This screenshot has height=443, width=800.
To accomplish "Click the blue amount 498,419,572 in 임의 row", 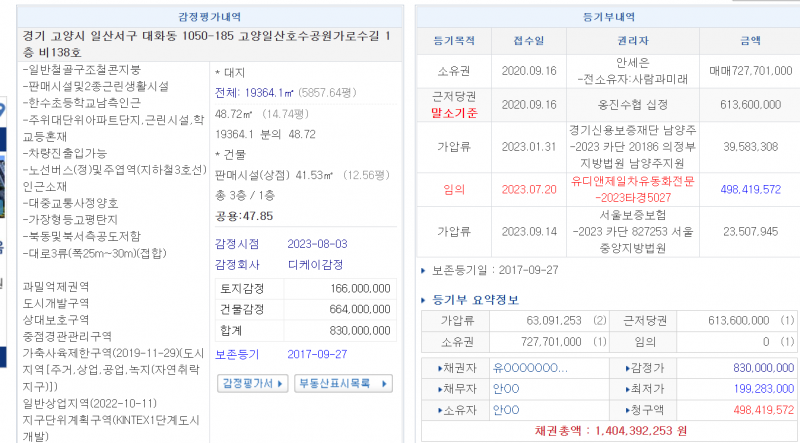I will [x=751, y=190].
